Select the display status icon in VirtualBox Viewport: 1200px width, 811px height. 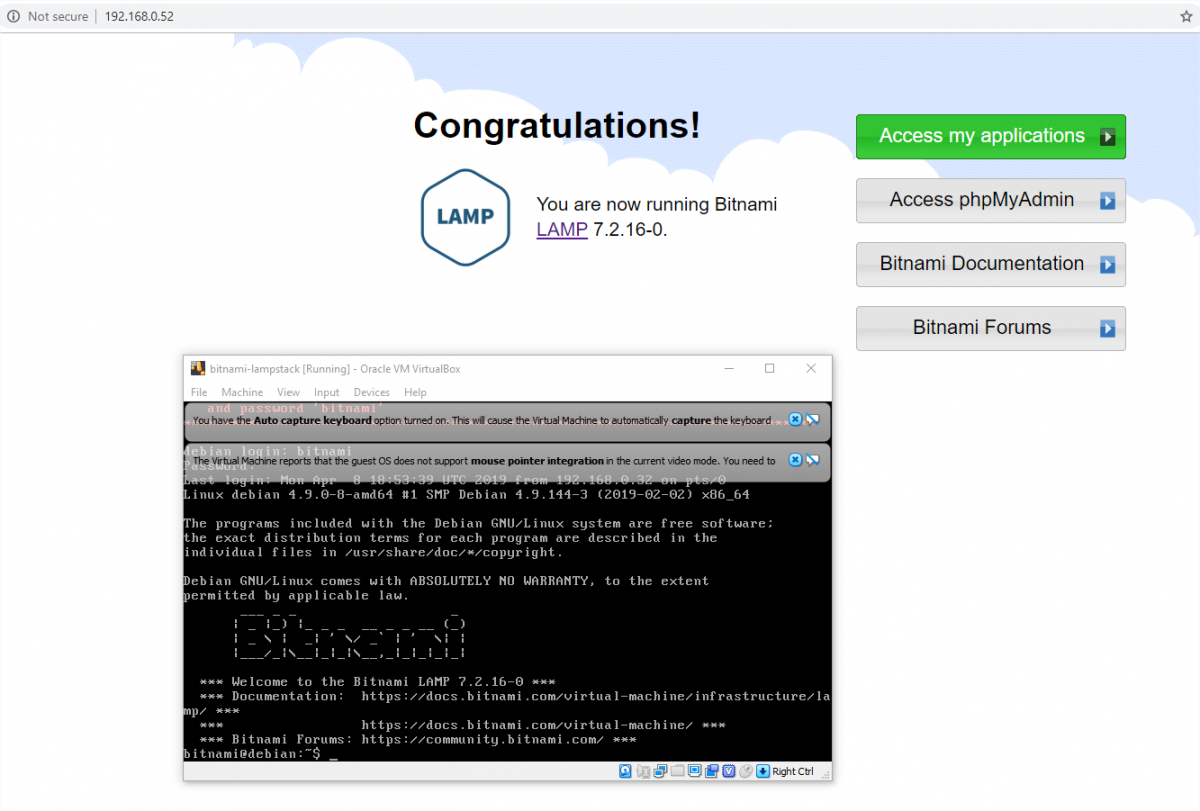click(694, 771)
